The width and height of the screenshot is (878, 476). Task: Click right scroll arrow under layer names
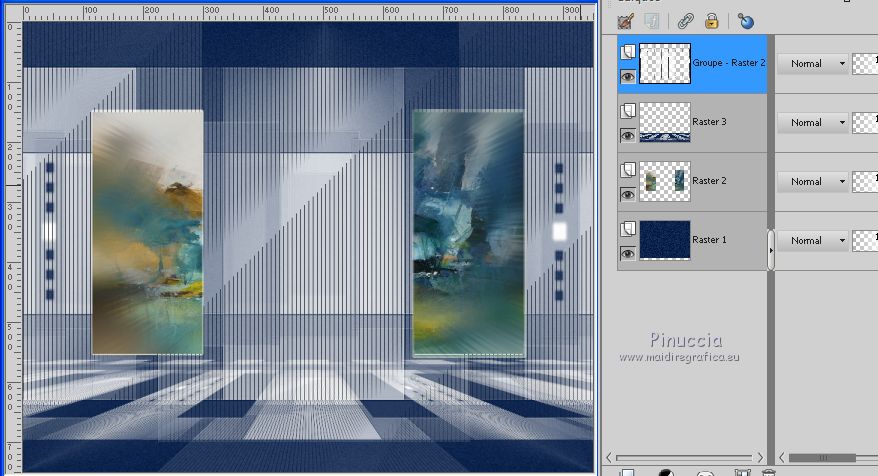[760, 458]
